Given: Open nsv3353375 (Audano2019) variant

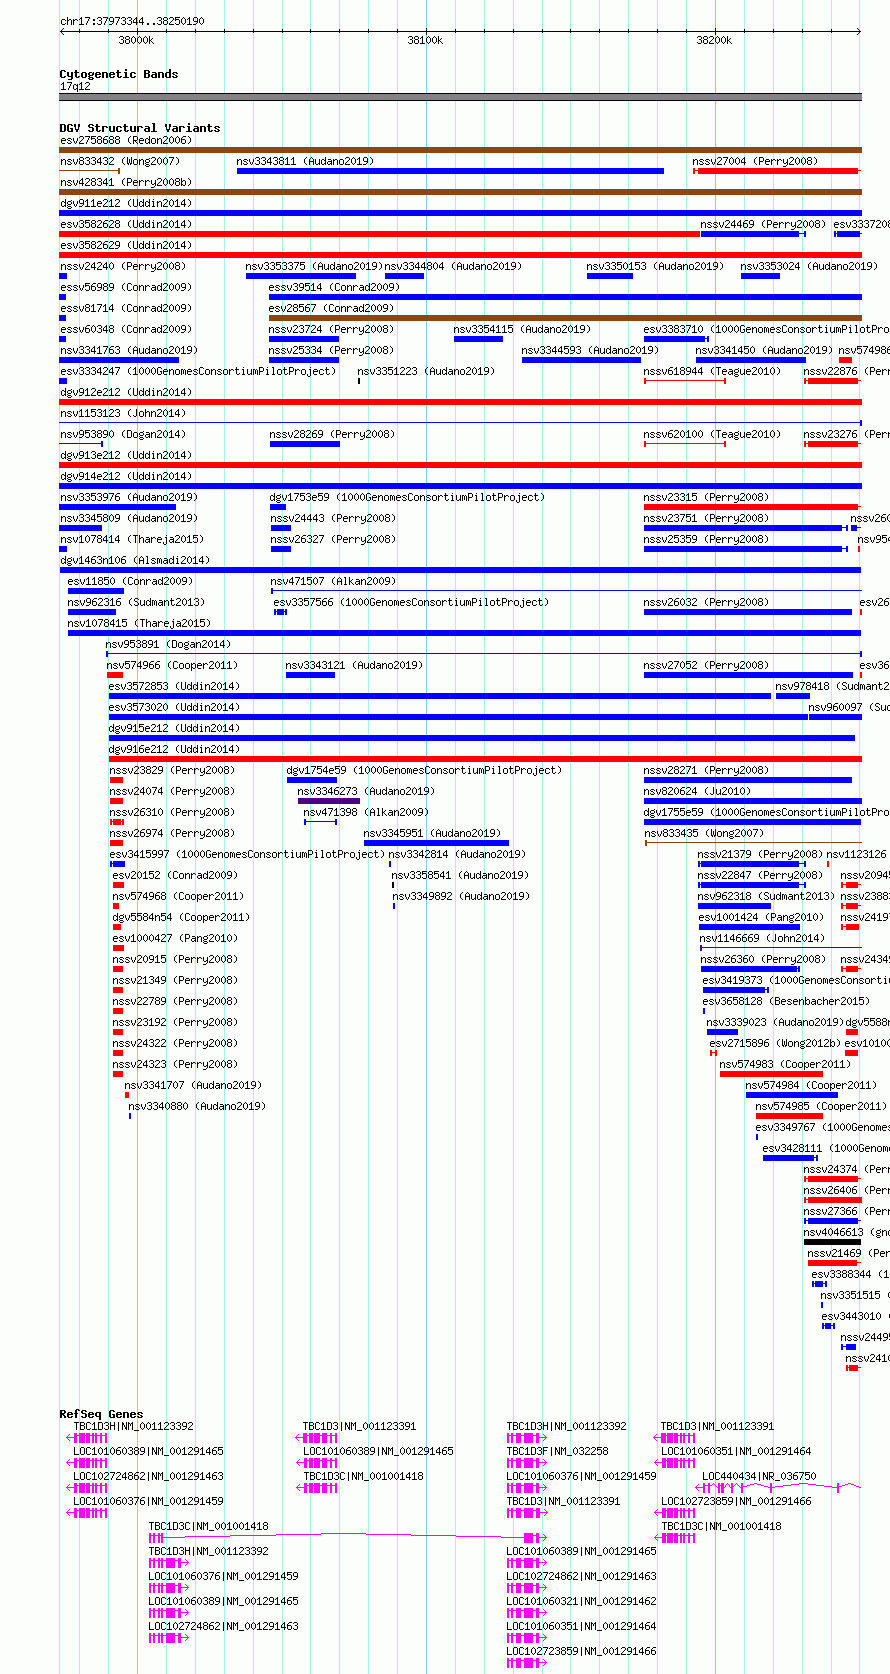Looking at the screenshot, I should pos(315,266).
